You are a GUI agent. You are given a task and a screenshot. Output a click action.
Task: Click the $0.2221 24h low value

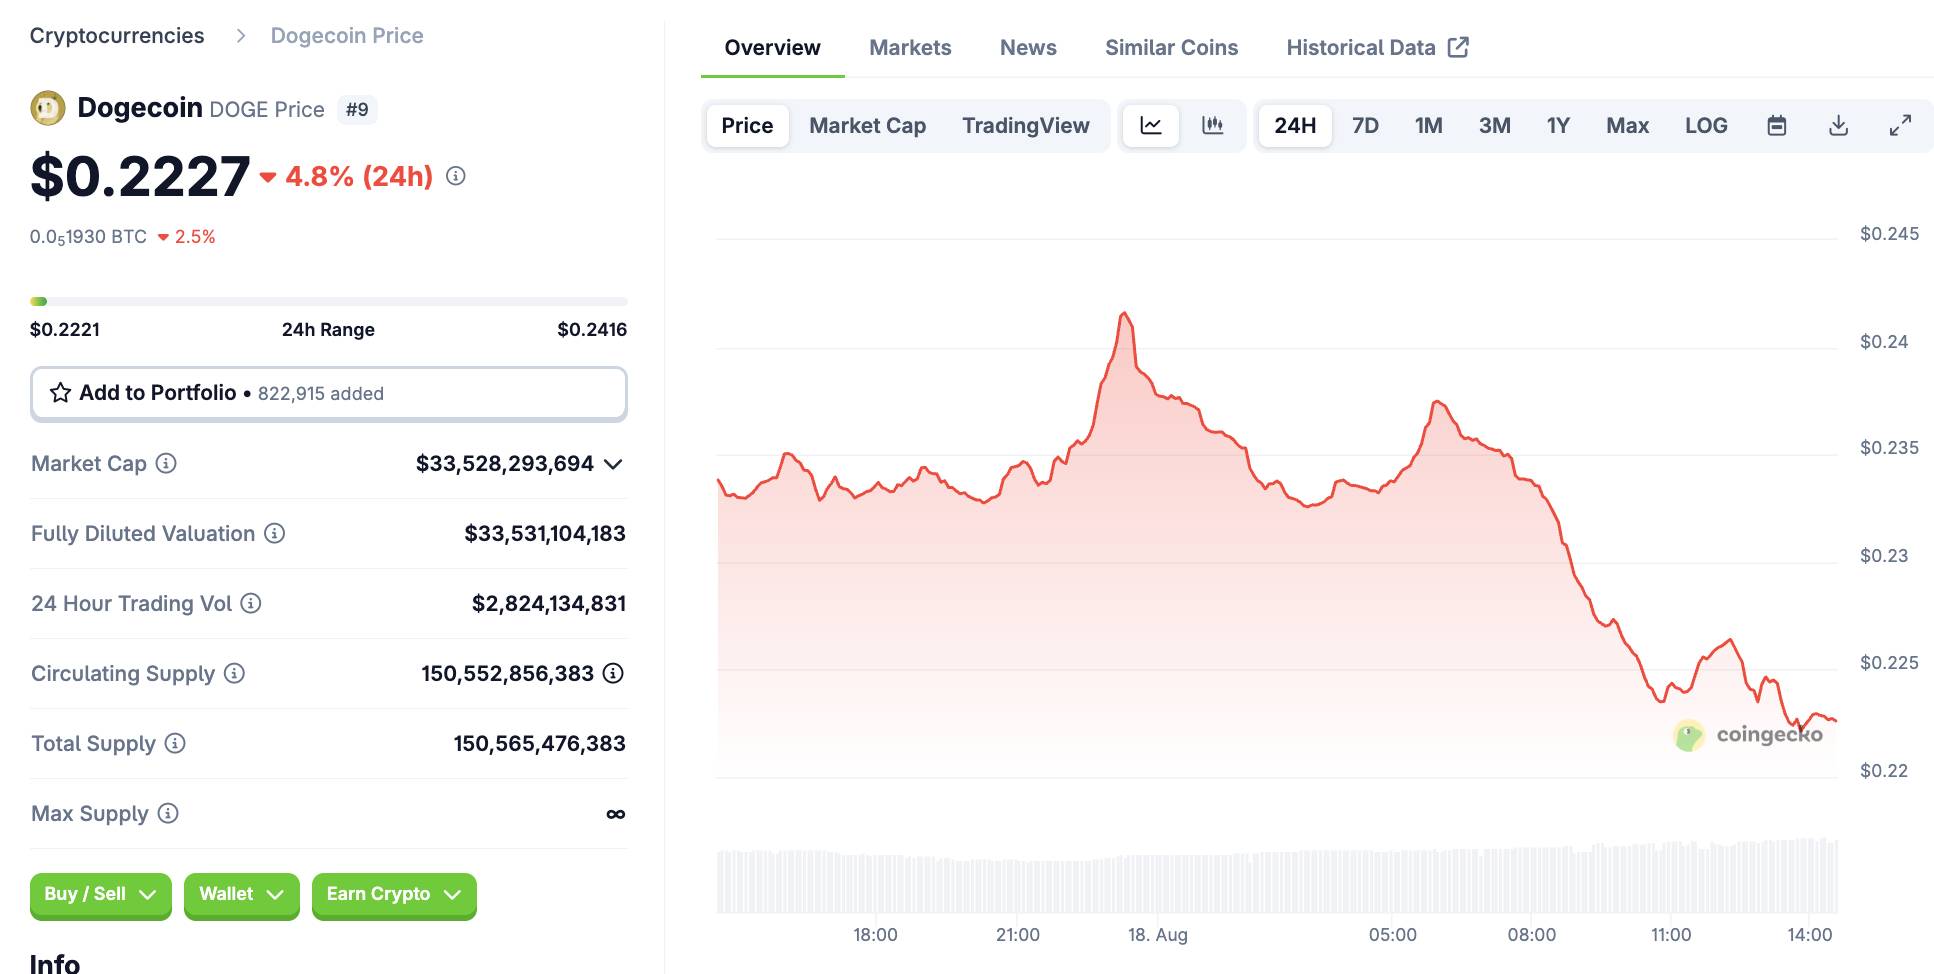pyautogui.click(x=65, y=329)
